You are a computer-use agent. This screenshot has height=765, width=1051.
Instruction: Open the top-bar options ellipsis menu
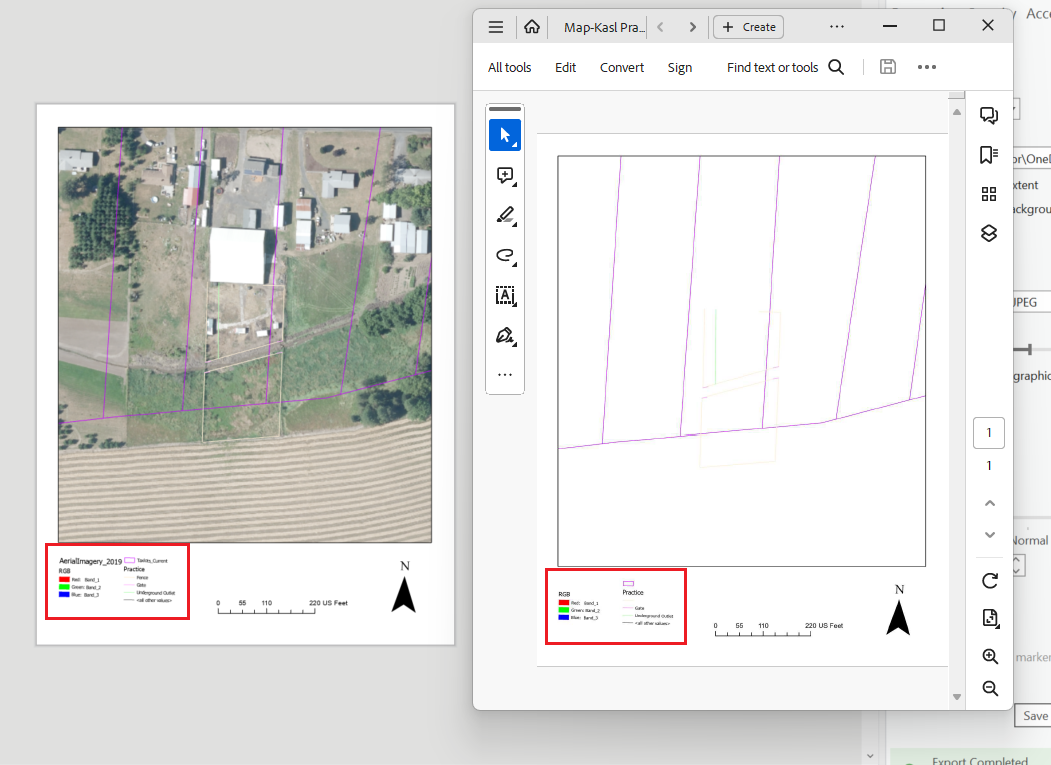(x=836, y=27)
